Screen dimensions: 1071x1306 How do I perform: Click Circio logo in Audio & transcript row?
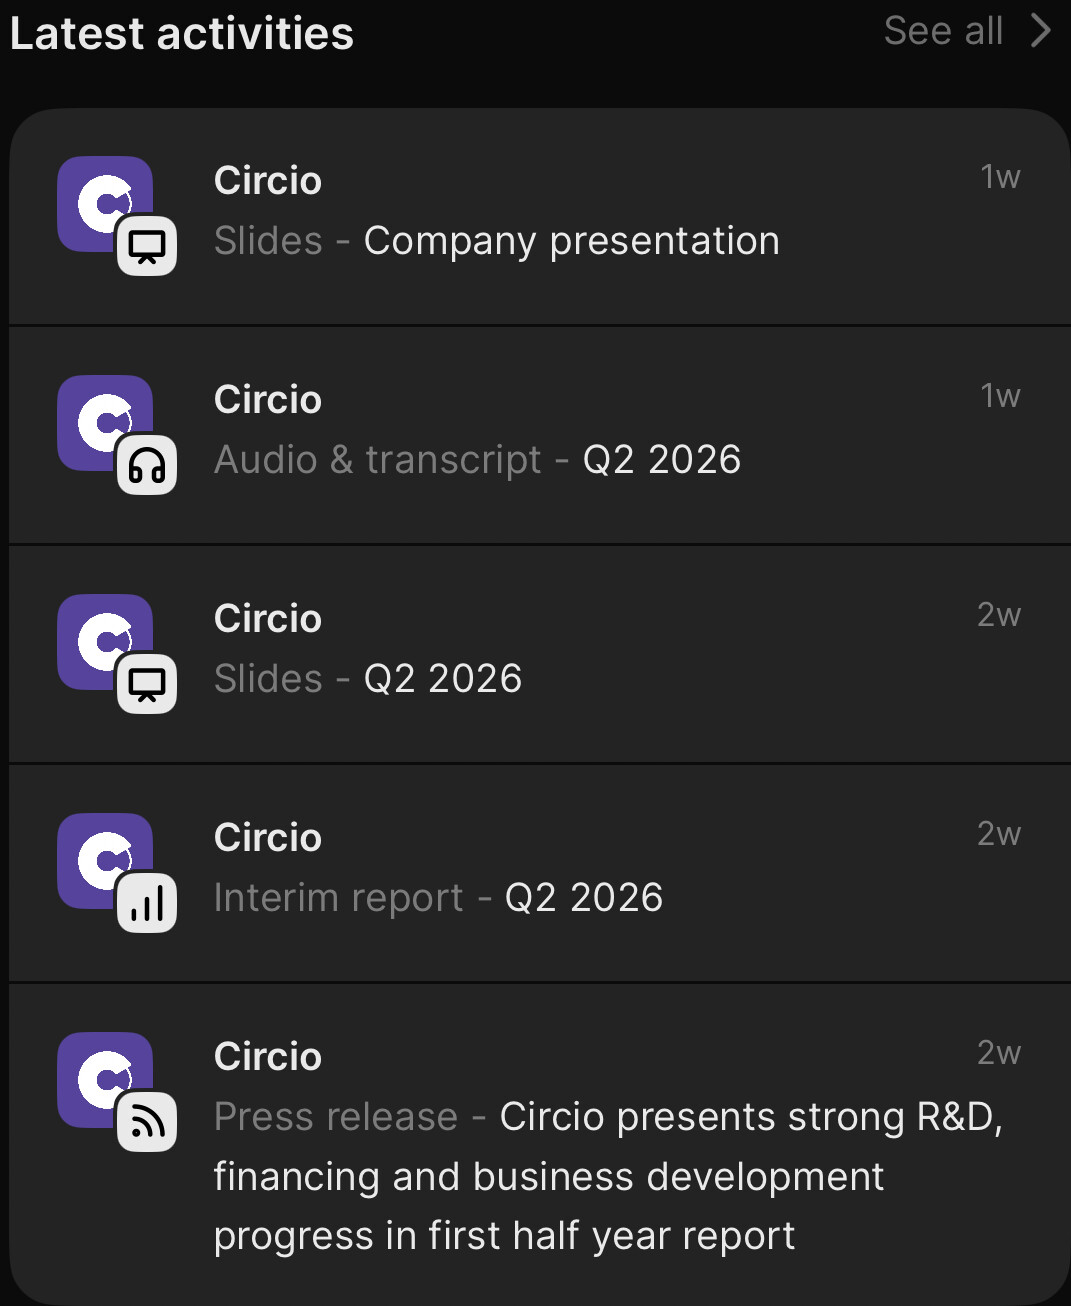coord(105,423)
